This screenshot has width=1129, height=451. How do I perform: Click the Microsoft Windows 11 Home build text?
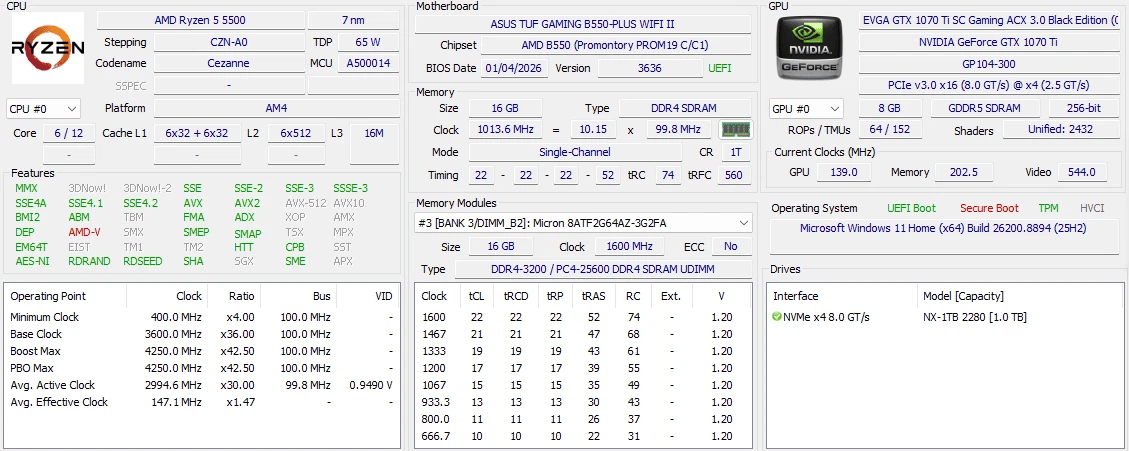point(943,228)
